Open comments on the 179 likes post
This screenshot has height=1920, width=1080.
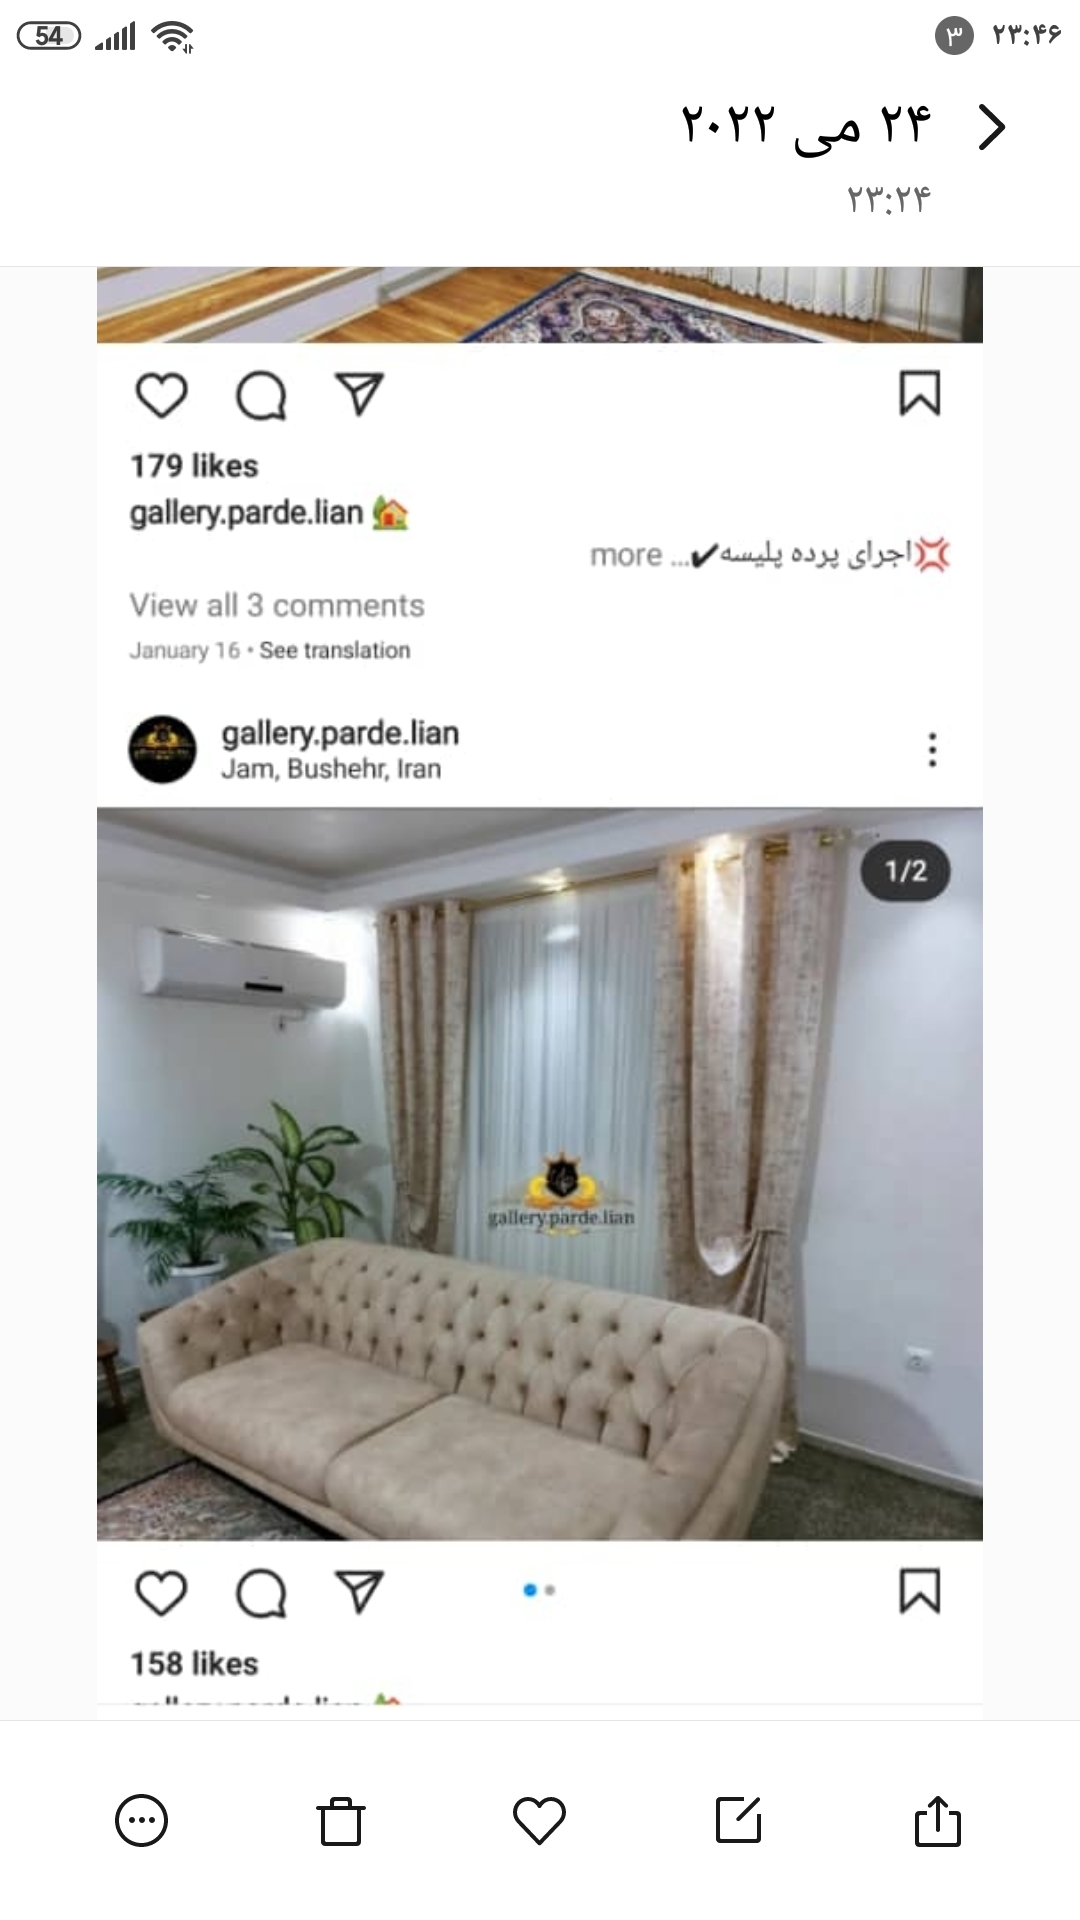tap(261, 395)
